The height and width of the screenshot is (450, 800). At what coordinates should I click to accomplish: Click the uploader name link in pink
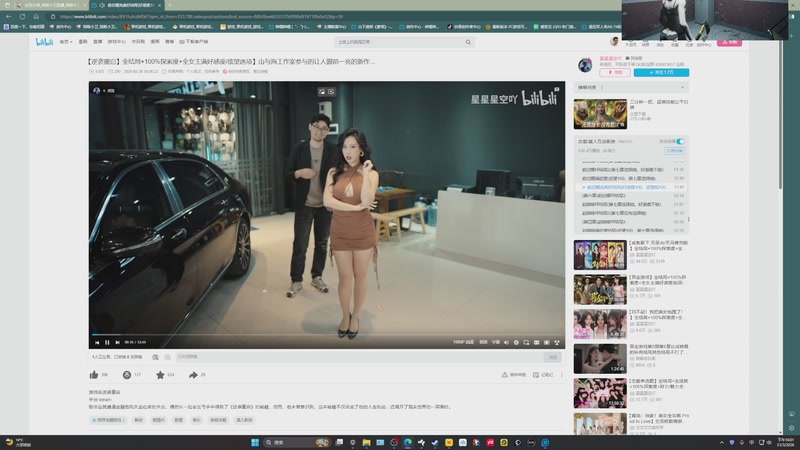coord(610,59)
